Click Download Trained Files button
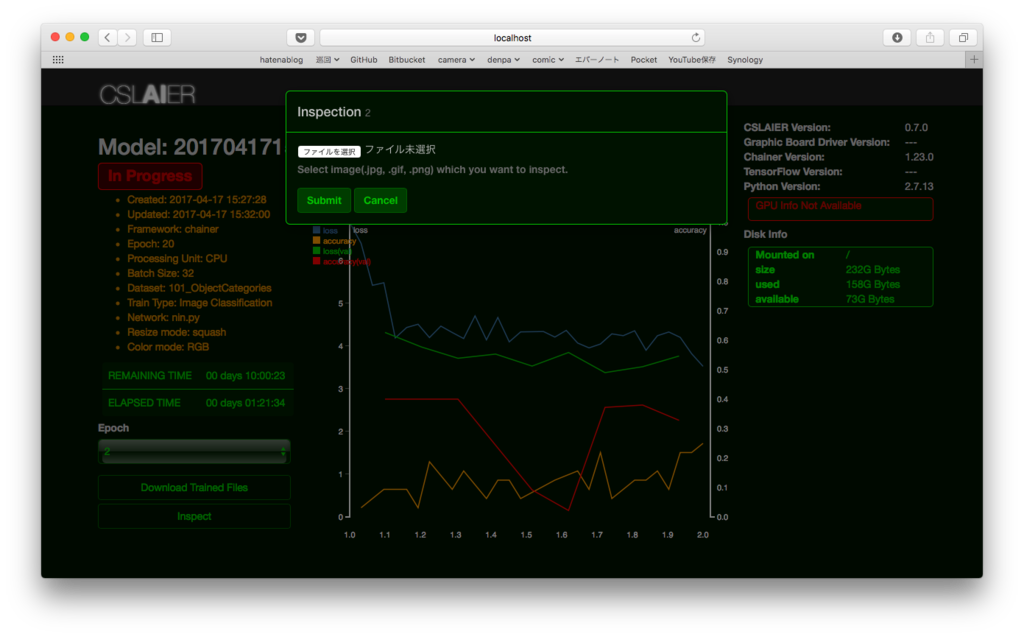This screenshot has height=637, width=1024. (194, 487)
